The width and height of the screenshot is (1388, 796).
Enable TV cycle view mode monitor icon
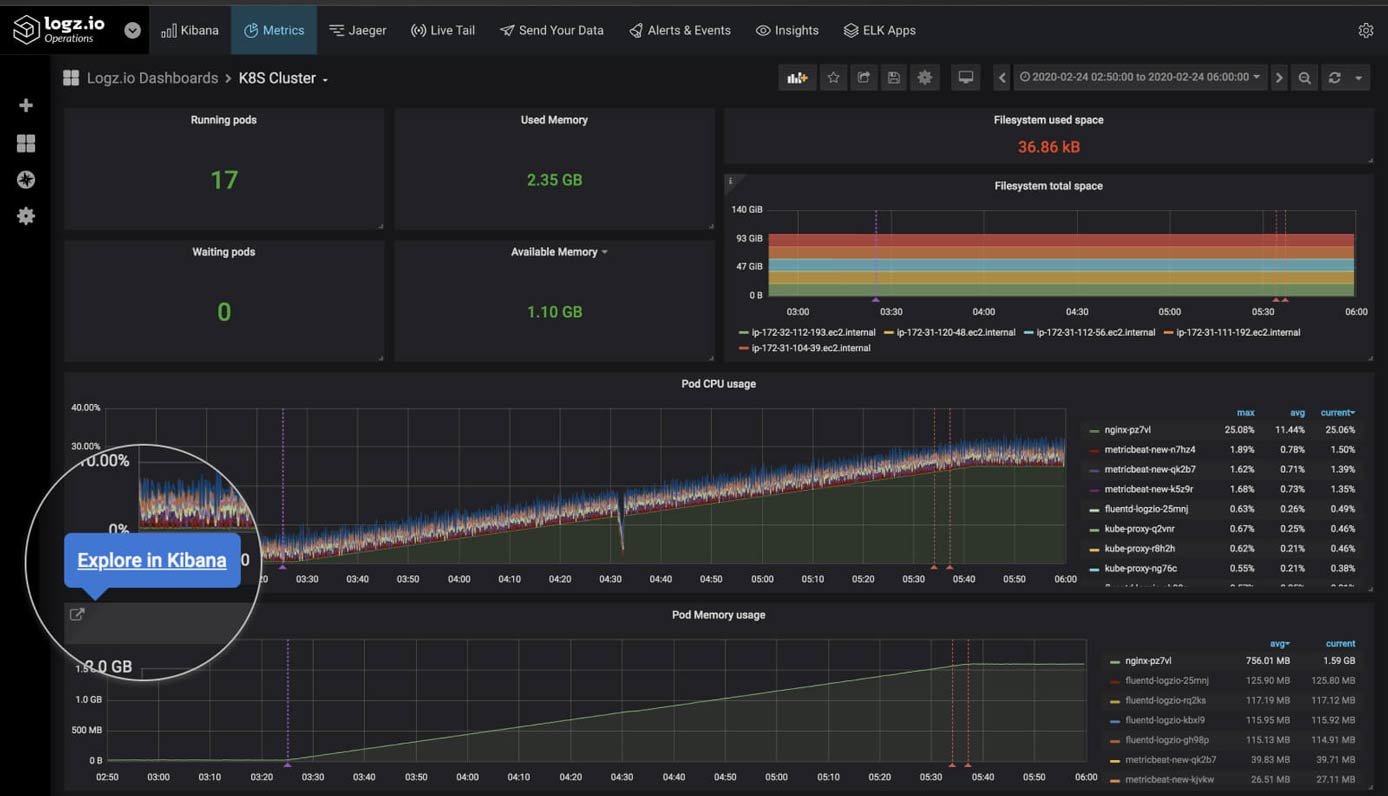click(965, 77)
